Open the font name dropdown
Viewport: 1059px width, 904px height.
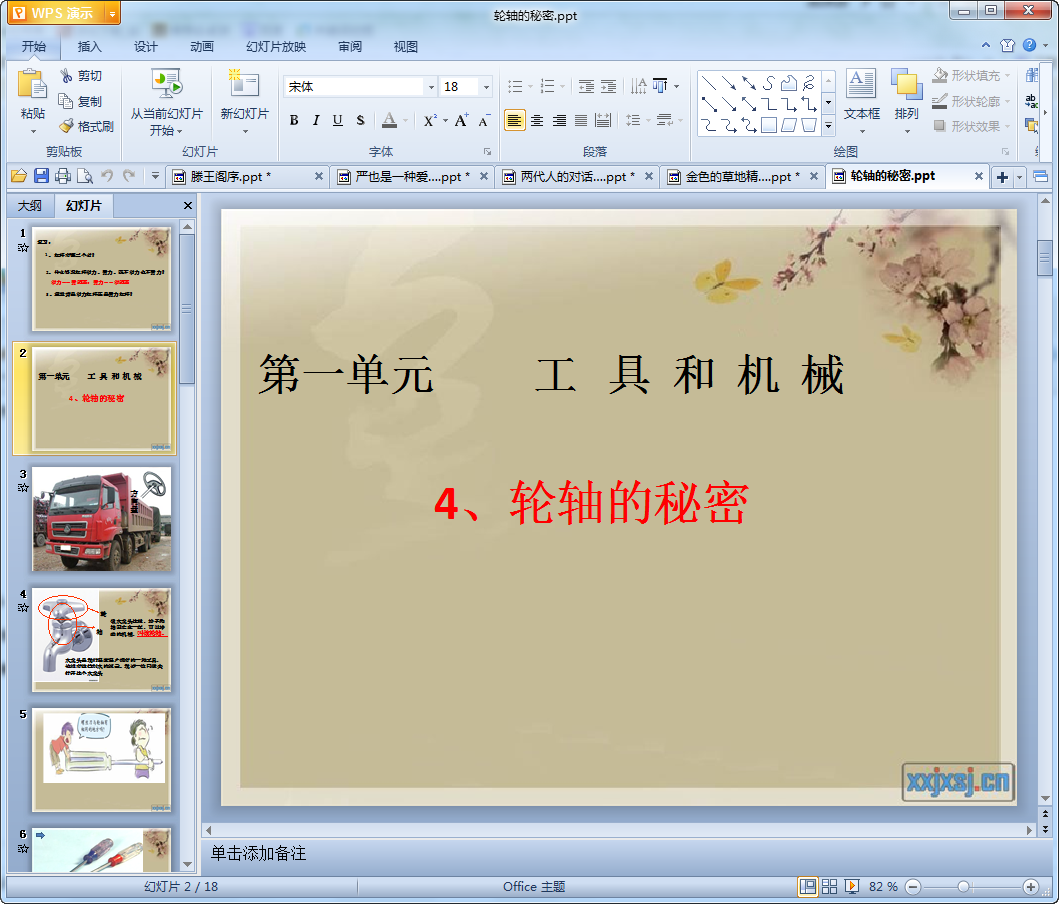click(432, 86)
